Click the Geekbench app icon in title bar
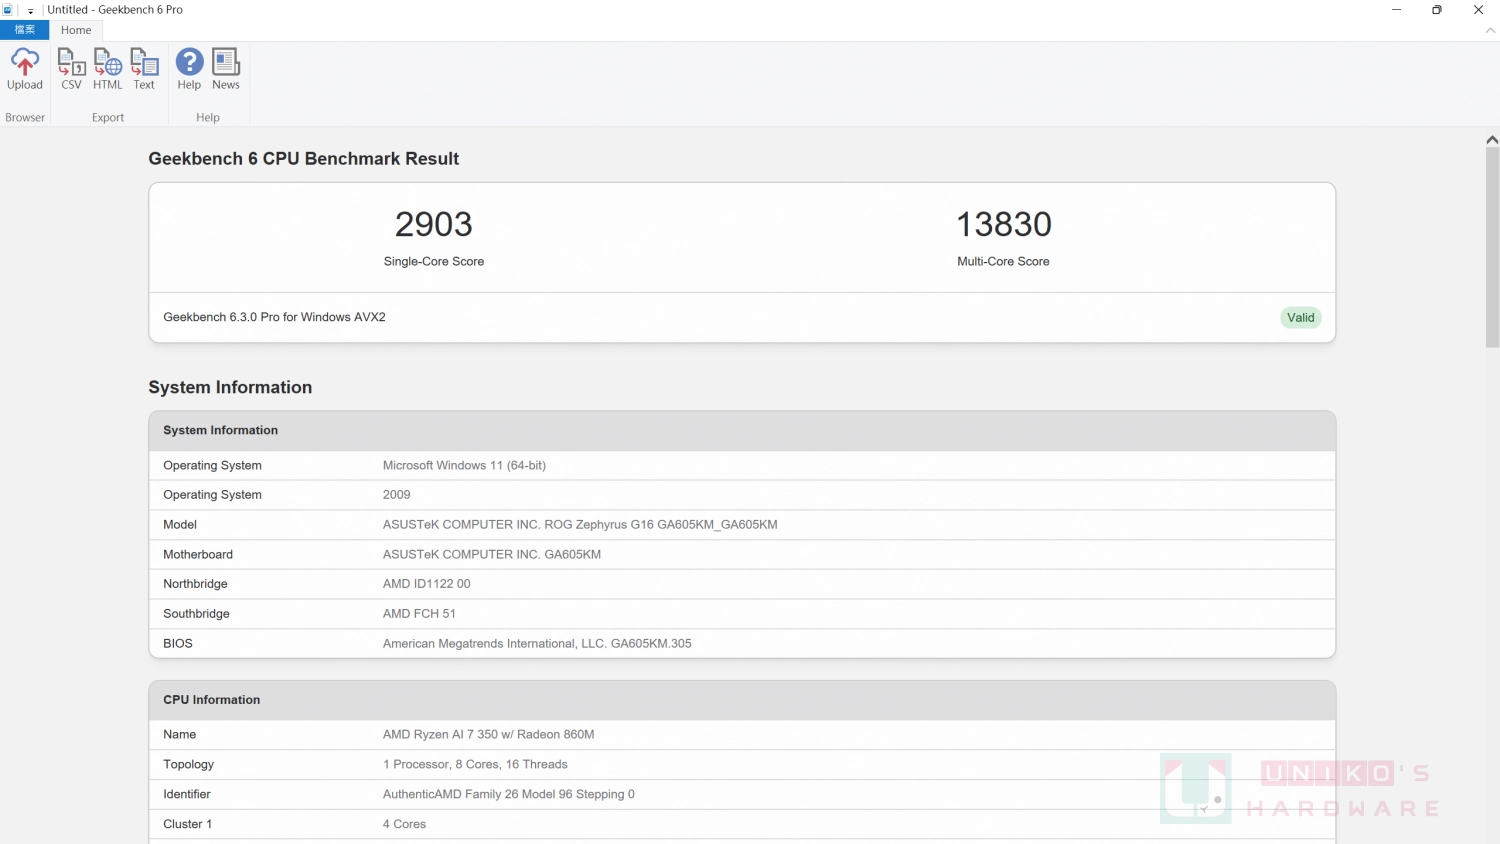The width and height of the screenshot is (1500, 844). 8,10
